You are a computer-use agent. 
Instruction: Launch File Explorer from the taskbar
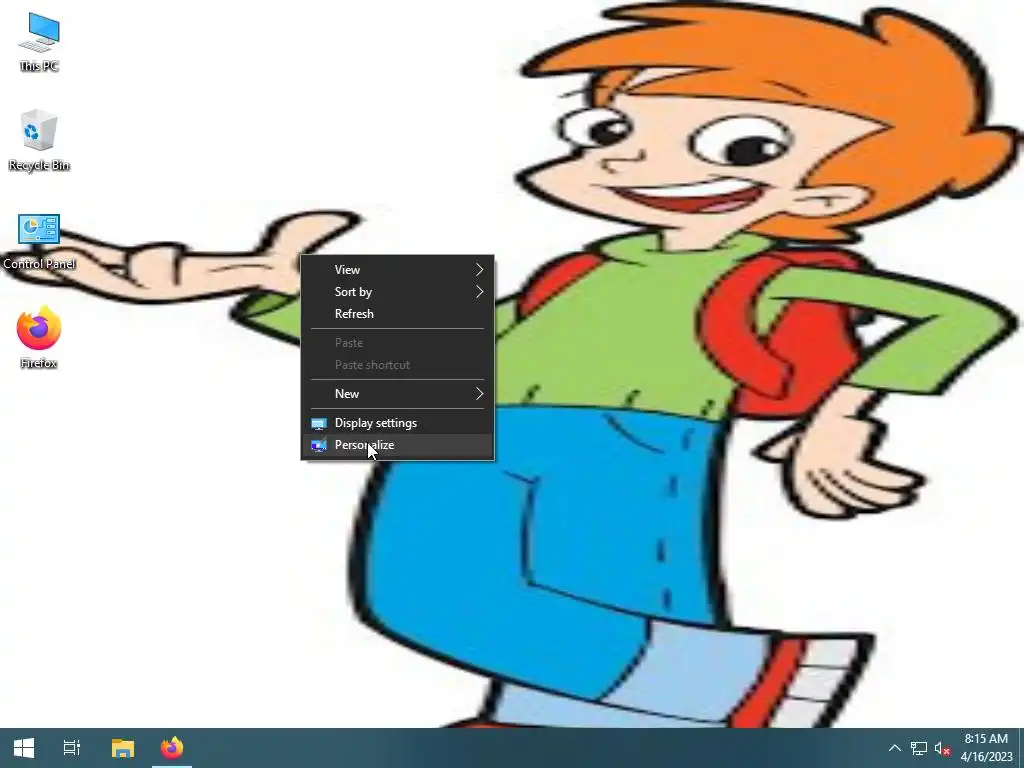tap(122, 748)
